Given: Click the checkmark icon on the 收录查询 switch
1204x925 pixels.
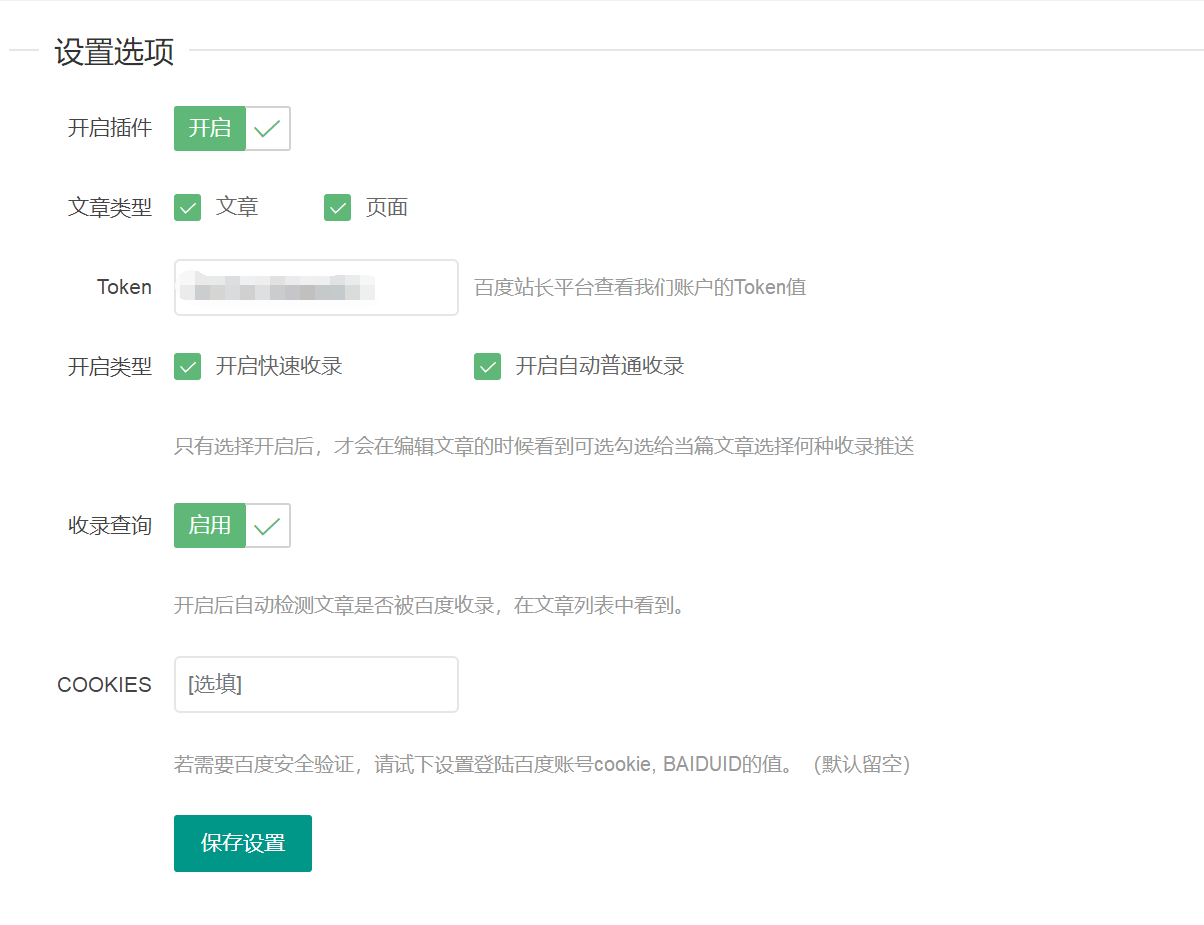Looking at the screenshot, I should pos(267,525).
